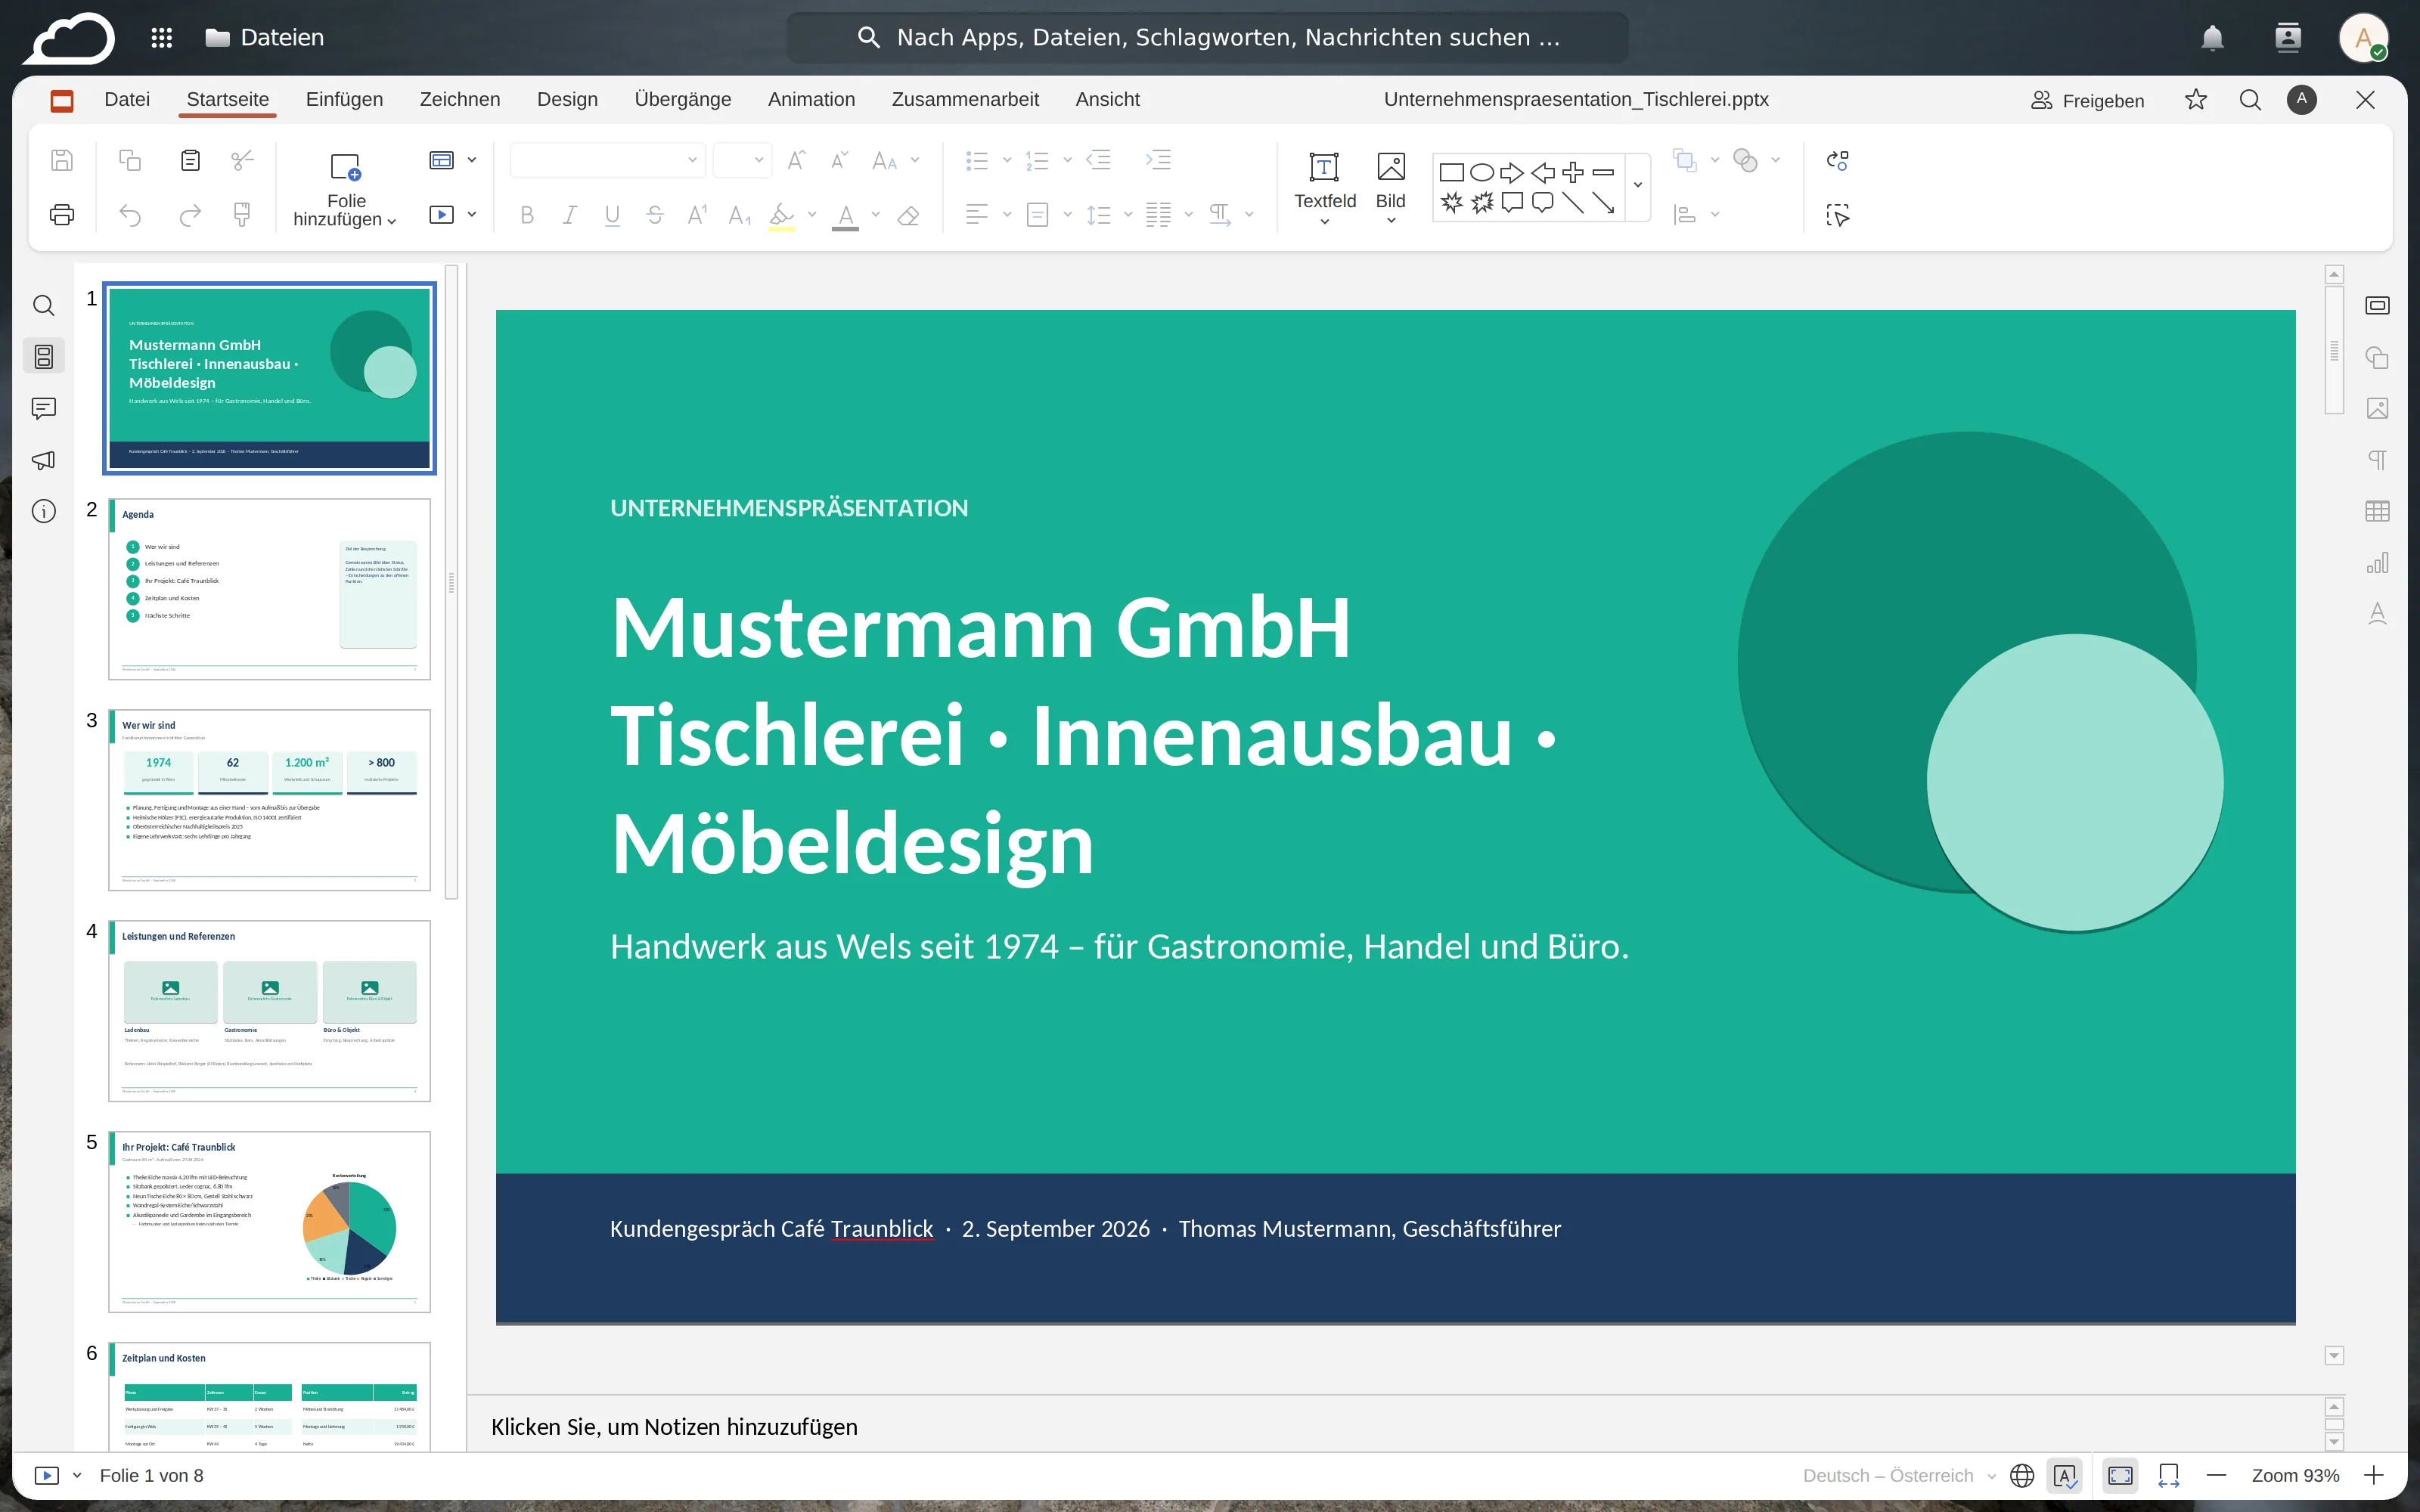This screenshot has height=1512, width=2420.
Task: Click the highlight color yellow swatch button
Action: 782,215
